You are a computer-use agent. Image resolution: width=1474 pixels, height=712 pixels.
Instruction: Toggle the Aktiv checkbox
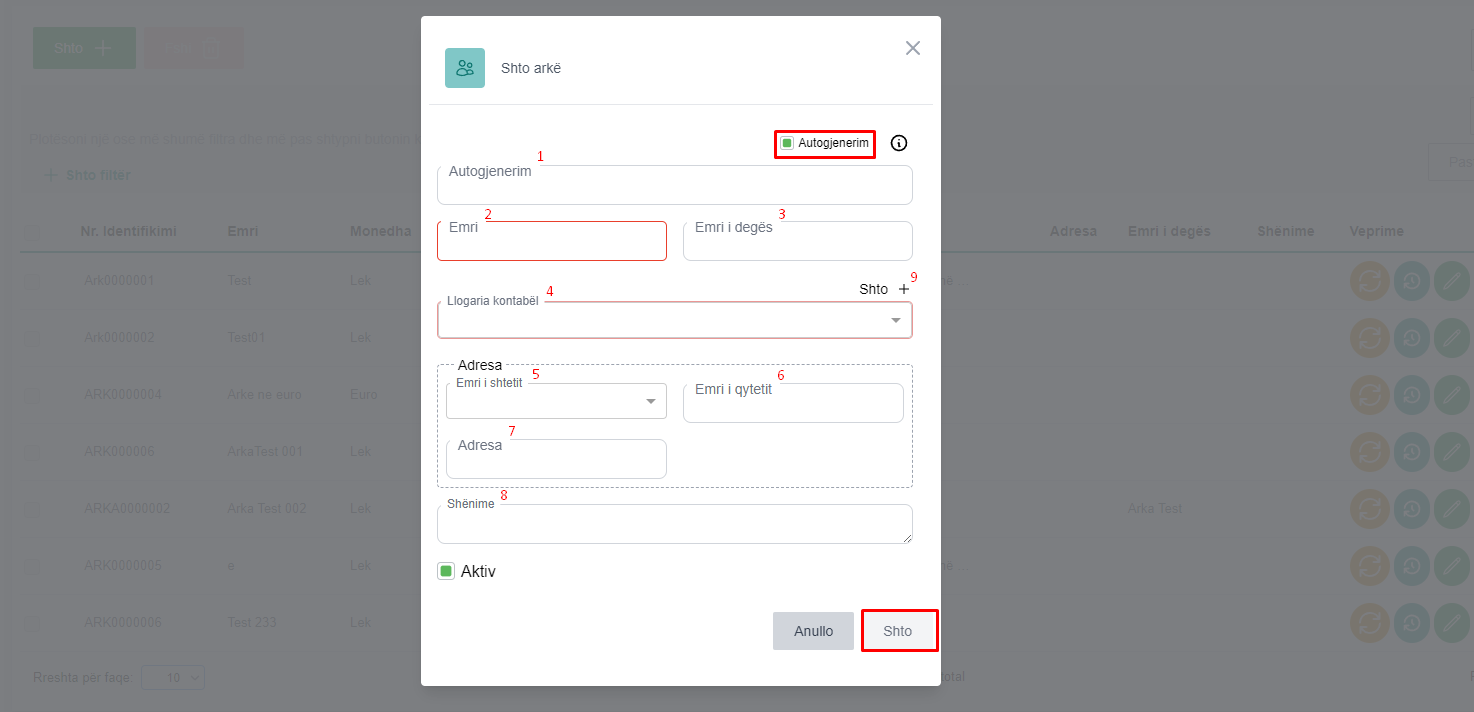(x=446, y=571)
